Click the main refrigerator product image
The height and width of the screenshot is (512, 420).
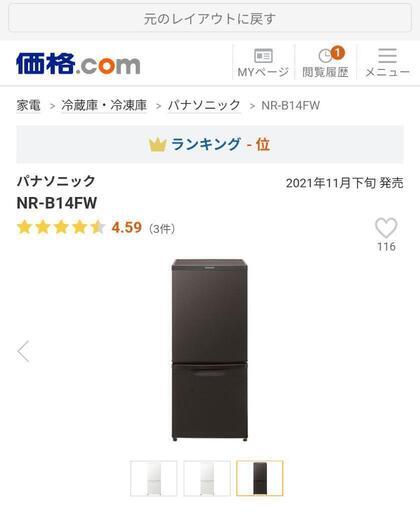coord(210,350)
